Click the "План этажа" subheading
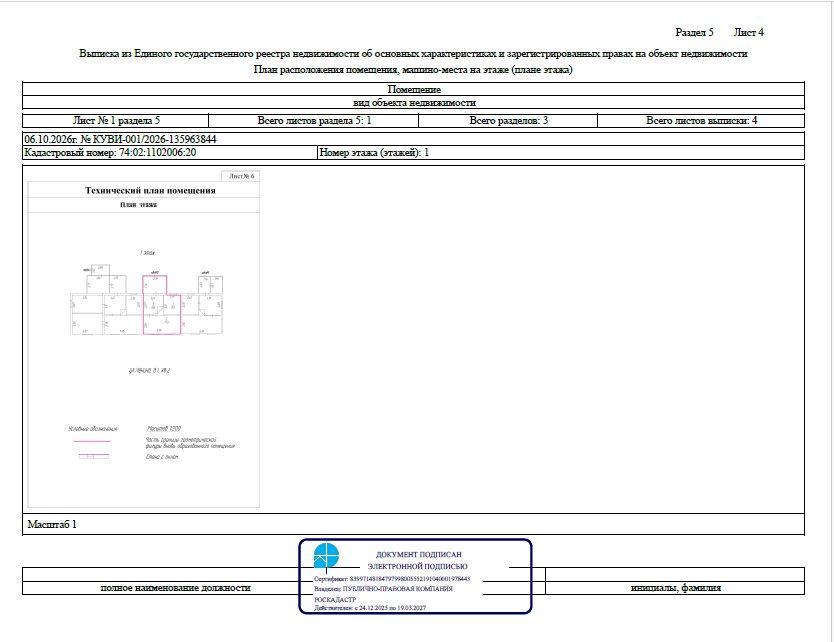 click(x=138, y=205)
